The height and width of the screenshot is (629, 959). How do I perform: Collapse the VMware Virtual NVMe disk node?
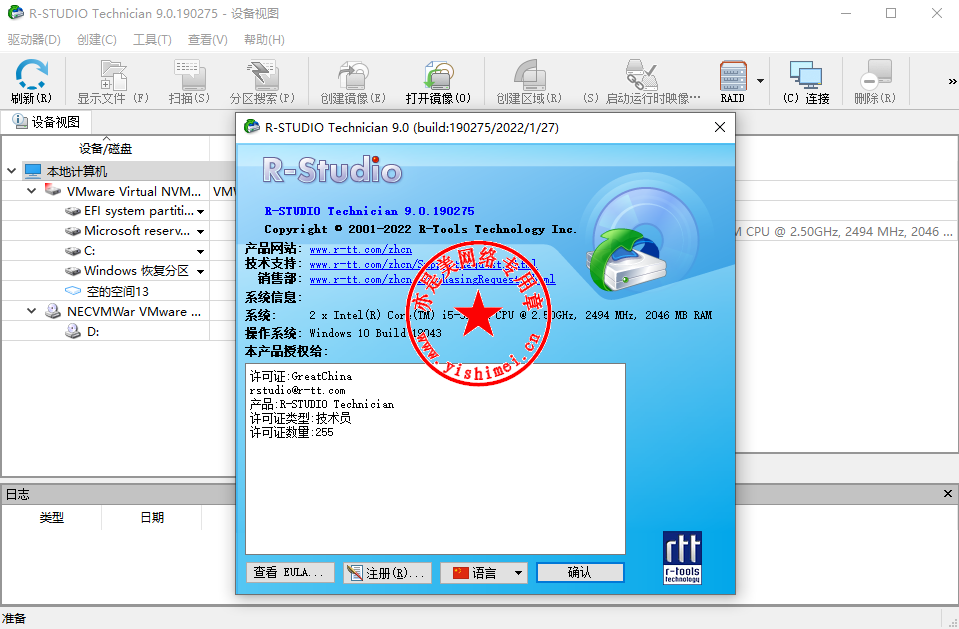(x=32, y=191)
